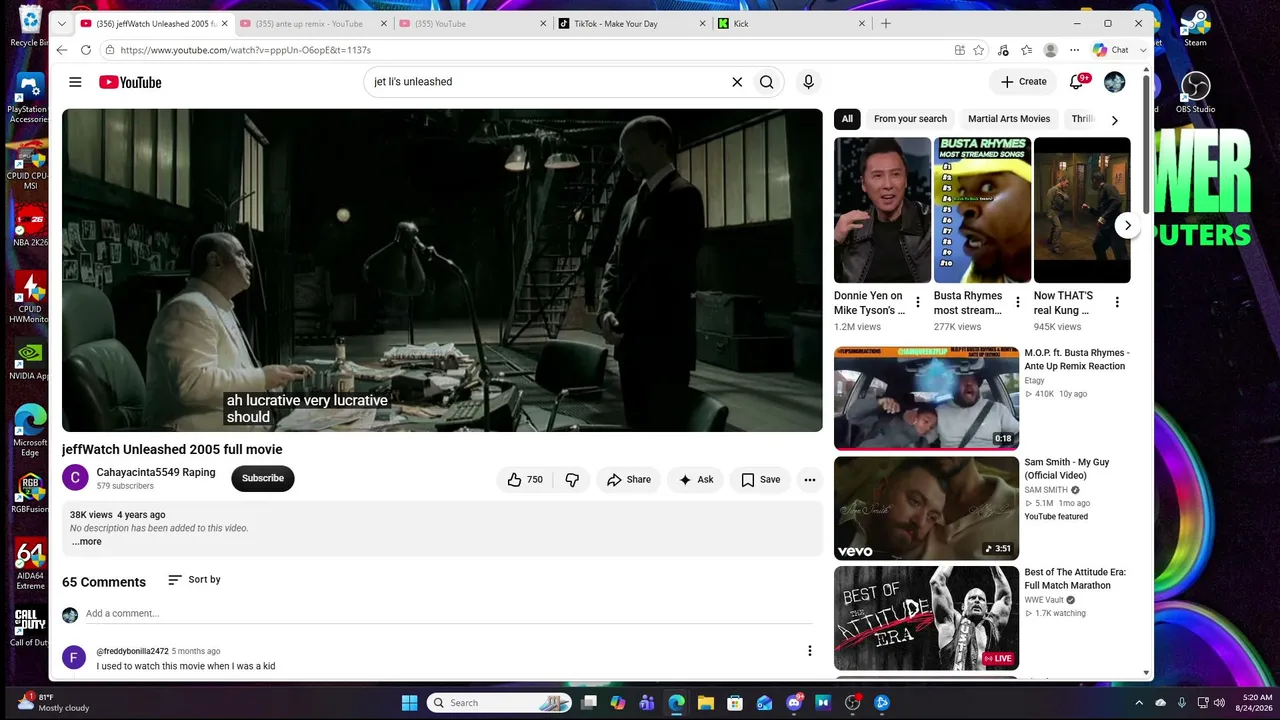Add page to favorites with star icon
This screenshot has height=720, width=1280.
[979, 50]
